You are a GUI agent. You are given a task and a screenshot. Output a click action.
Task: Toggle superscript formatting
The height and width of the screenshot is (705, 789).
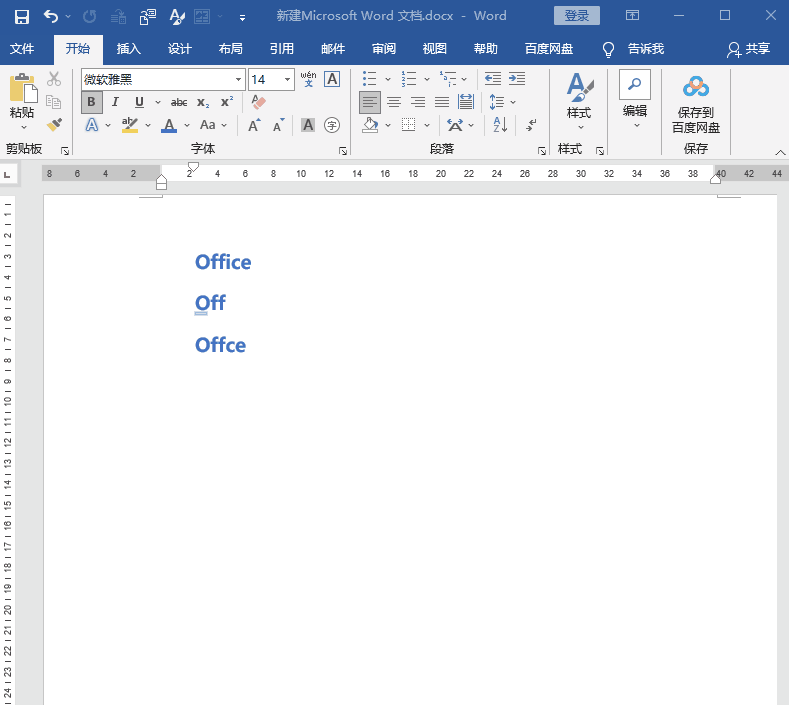pyautogui.click(x=227, y=102)
